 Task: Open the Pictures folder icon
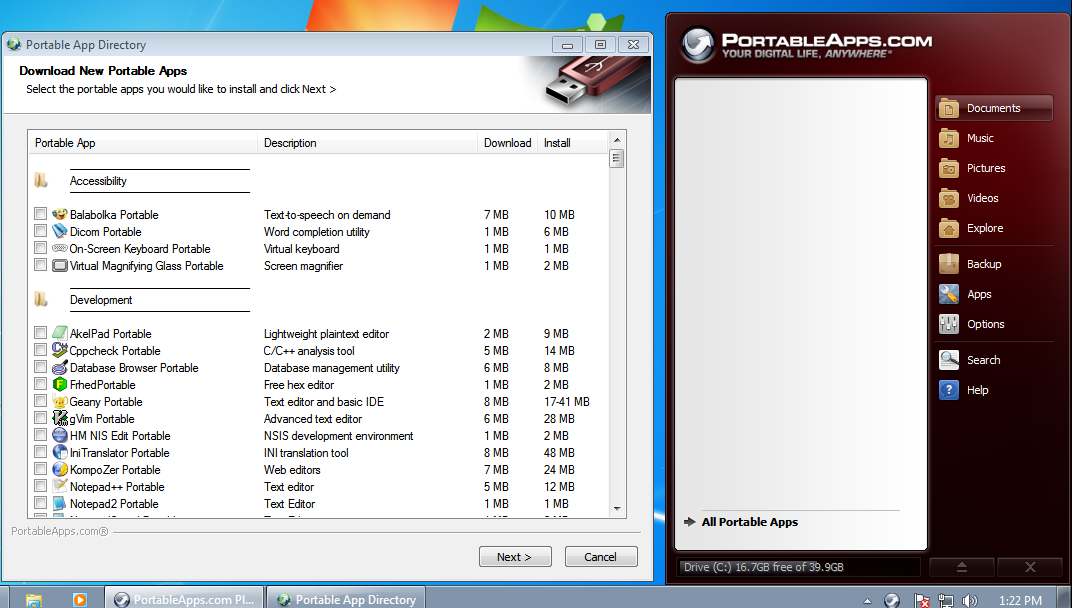coord(949,168)
